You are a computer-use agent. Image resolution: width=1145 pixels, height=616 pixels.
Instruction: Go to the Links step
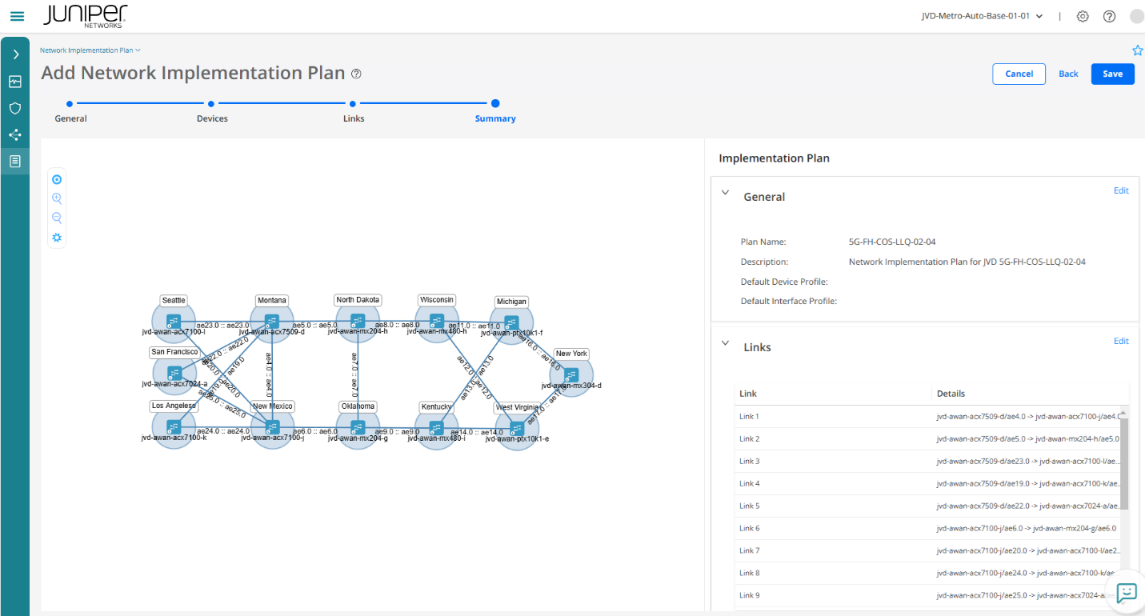click(353, 103)
